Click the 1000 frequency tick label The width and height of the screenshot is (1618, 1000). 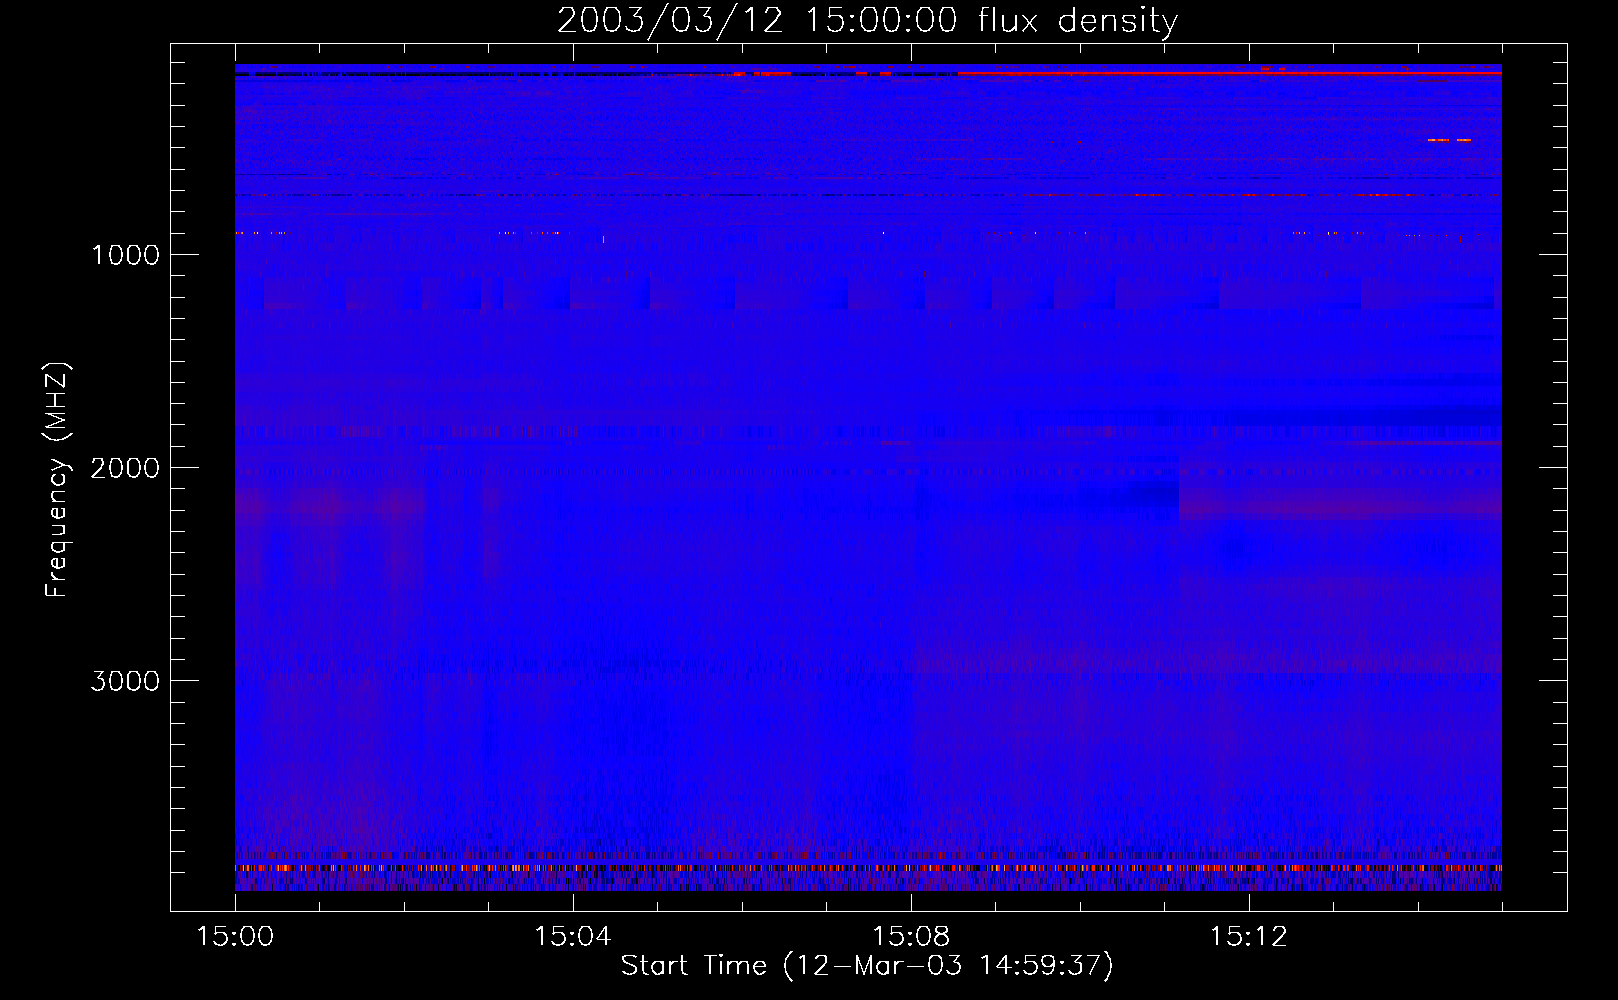(125, 255)
